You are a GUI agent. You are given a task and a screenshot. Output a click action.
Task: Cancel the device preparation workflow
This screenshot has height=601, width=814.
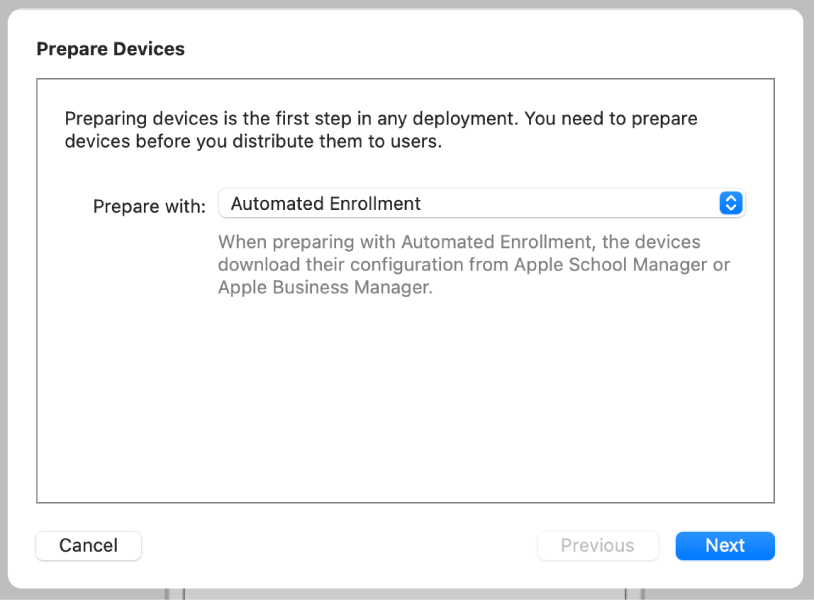click(88, 545)
